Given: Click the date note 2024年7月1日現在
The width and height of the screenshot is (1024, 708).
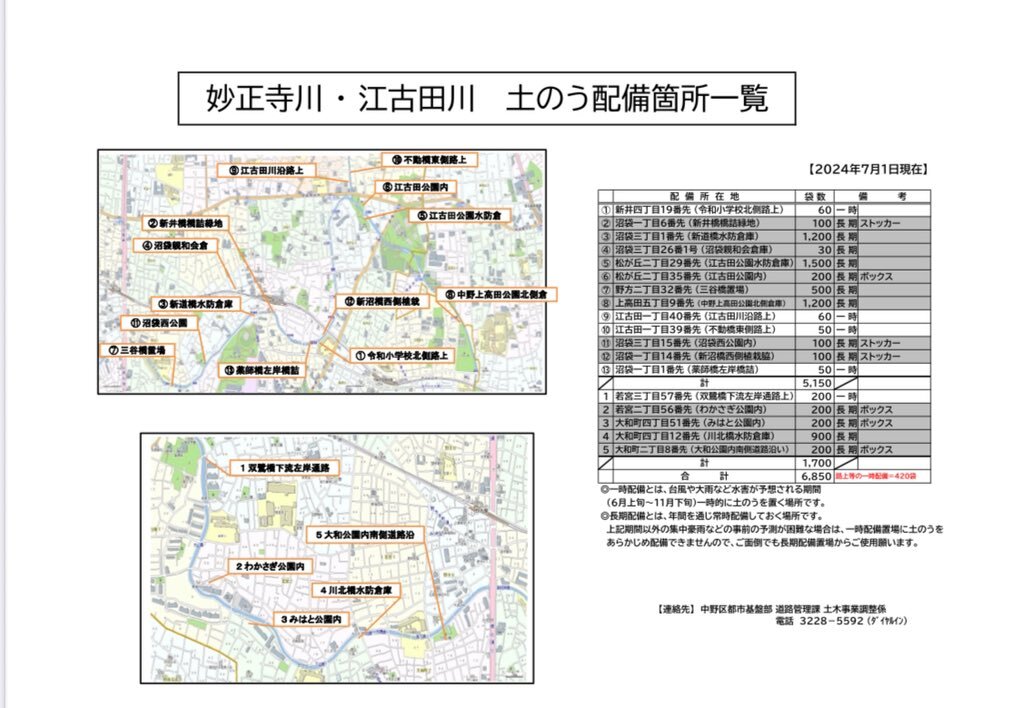Looking at the screenshot, I should (x=868, y=169).
